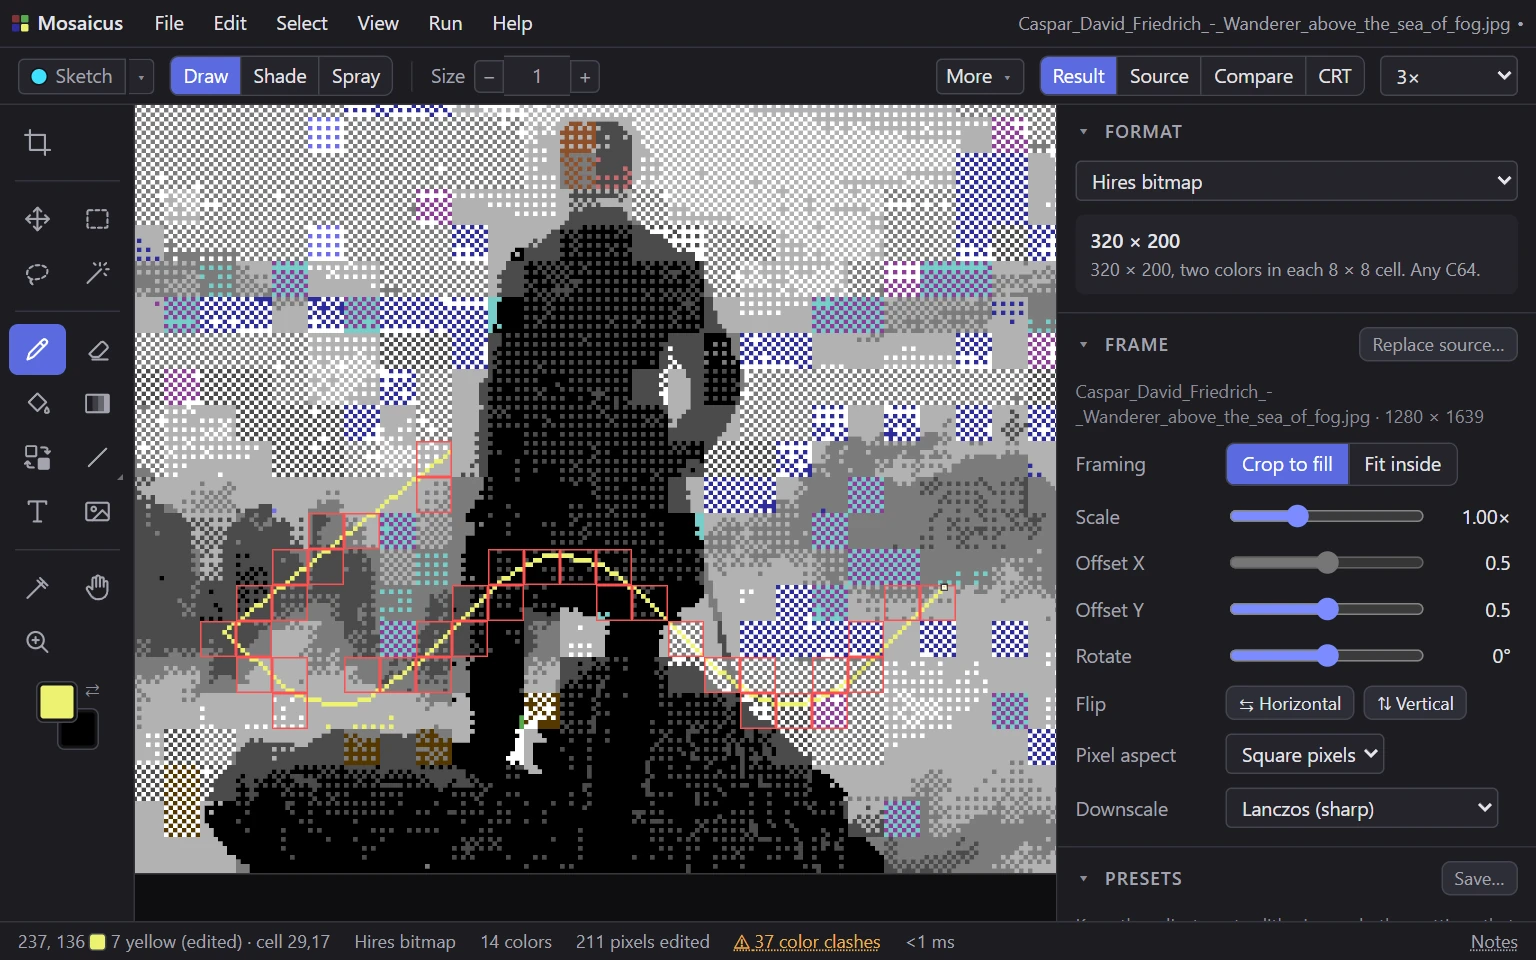Click the Save... preset button
Image resolution: width=1536 pixels, height=960 pixels.
point(1479,878)
